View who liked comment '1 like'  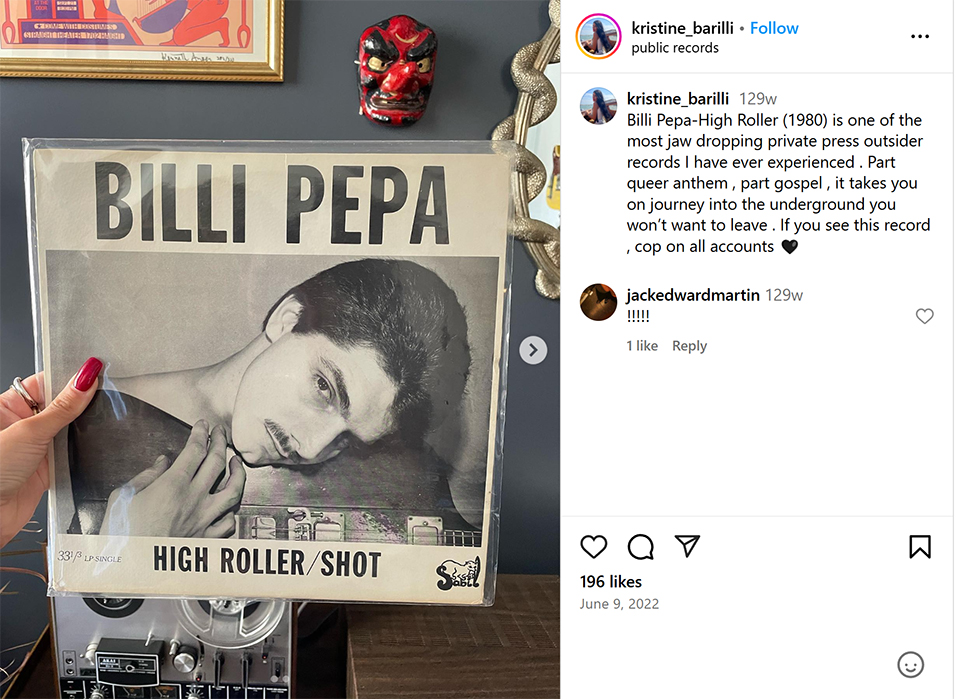pos(642,346)
